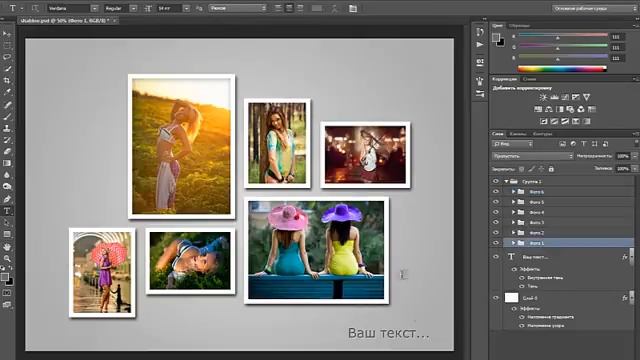
Task: Open the Verdana font family dropdown
Action: [x=94, y=8]
